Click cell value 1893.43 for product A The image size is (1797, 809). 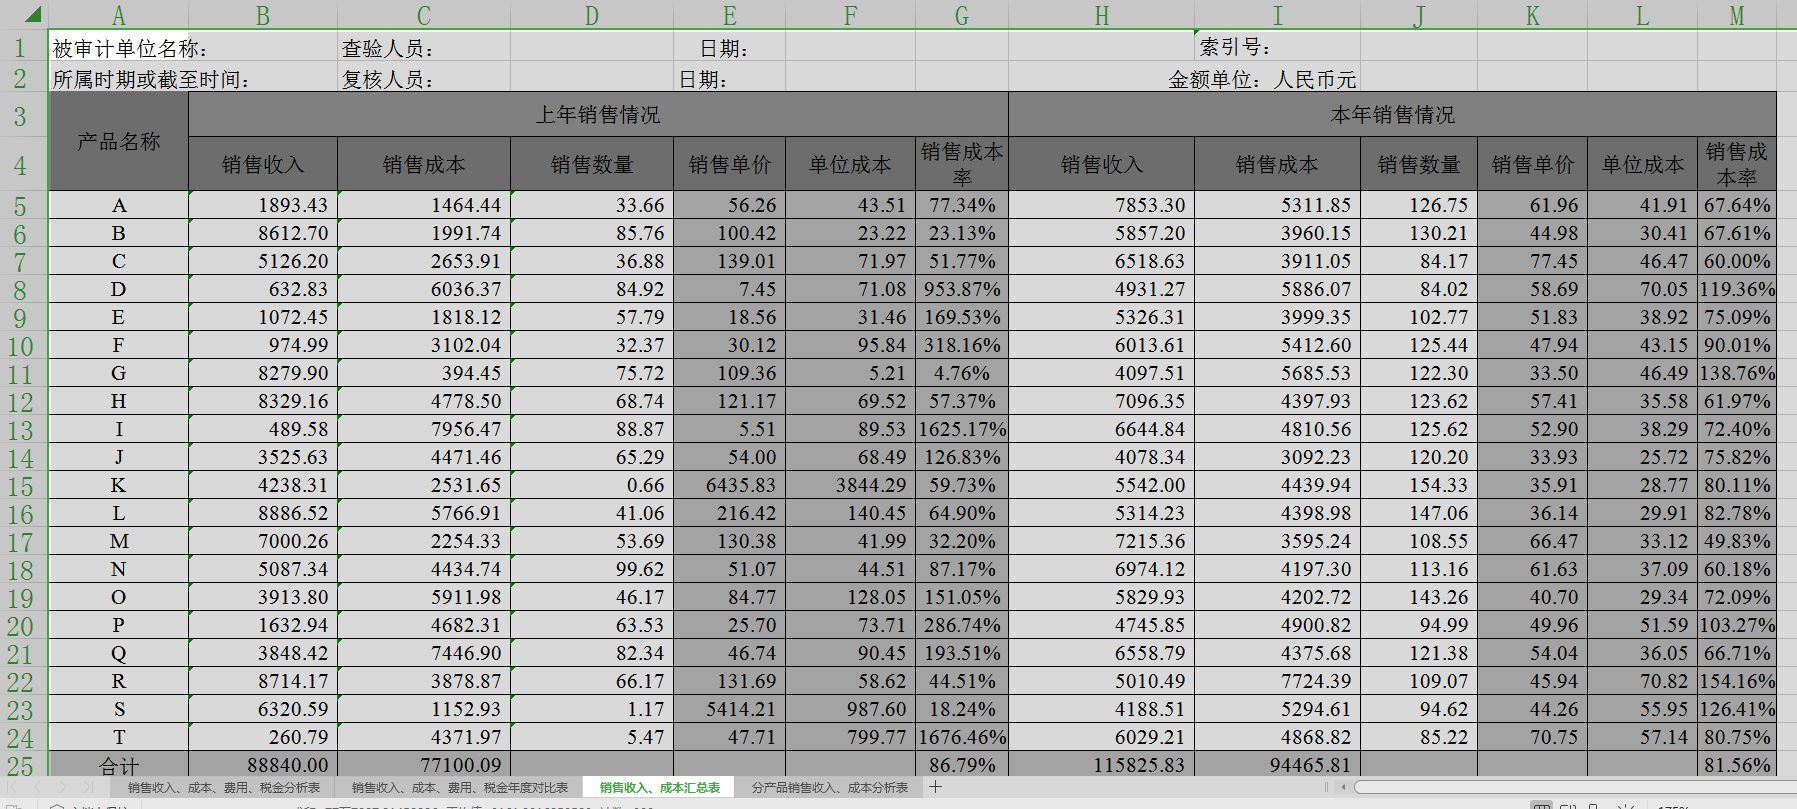click(263, 205)
